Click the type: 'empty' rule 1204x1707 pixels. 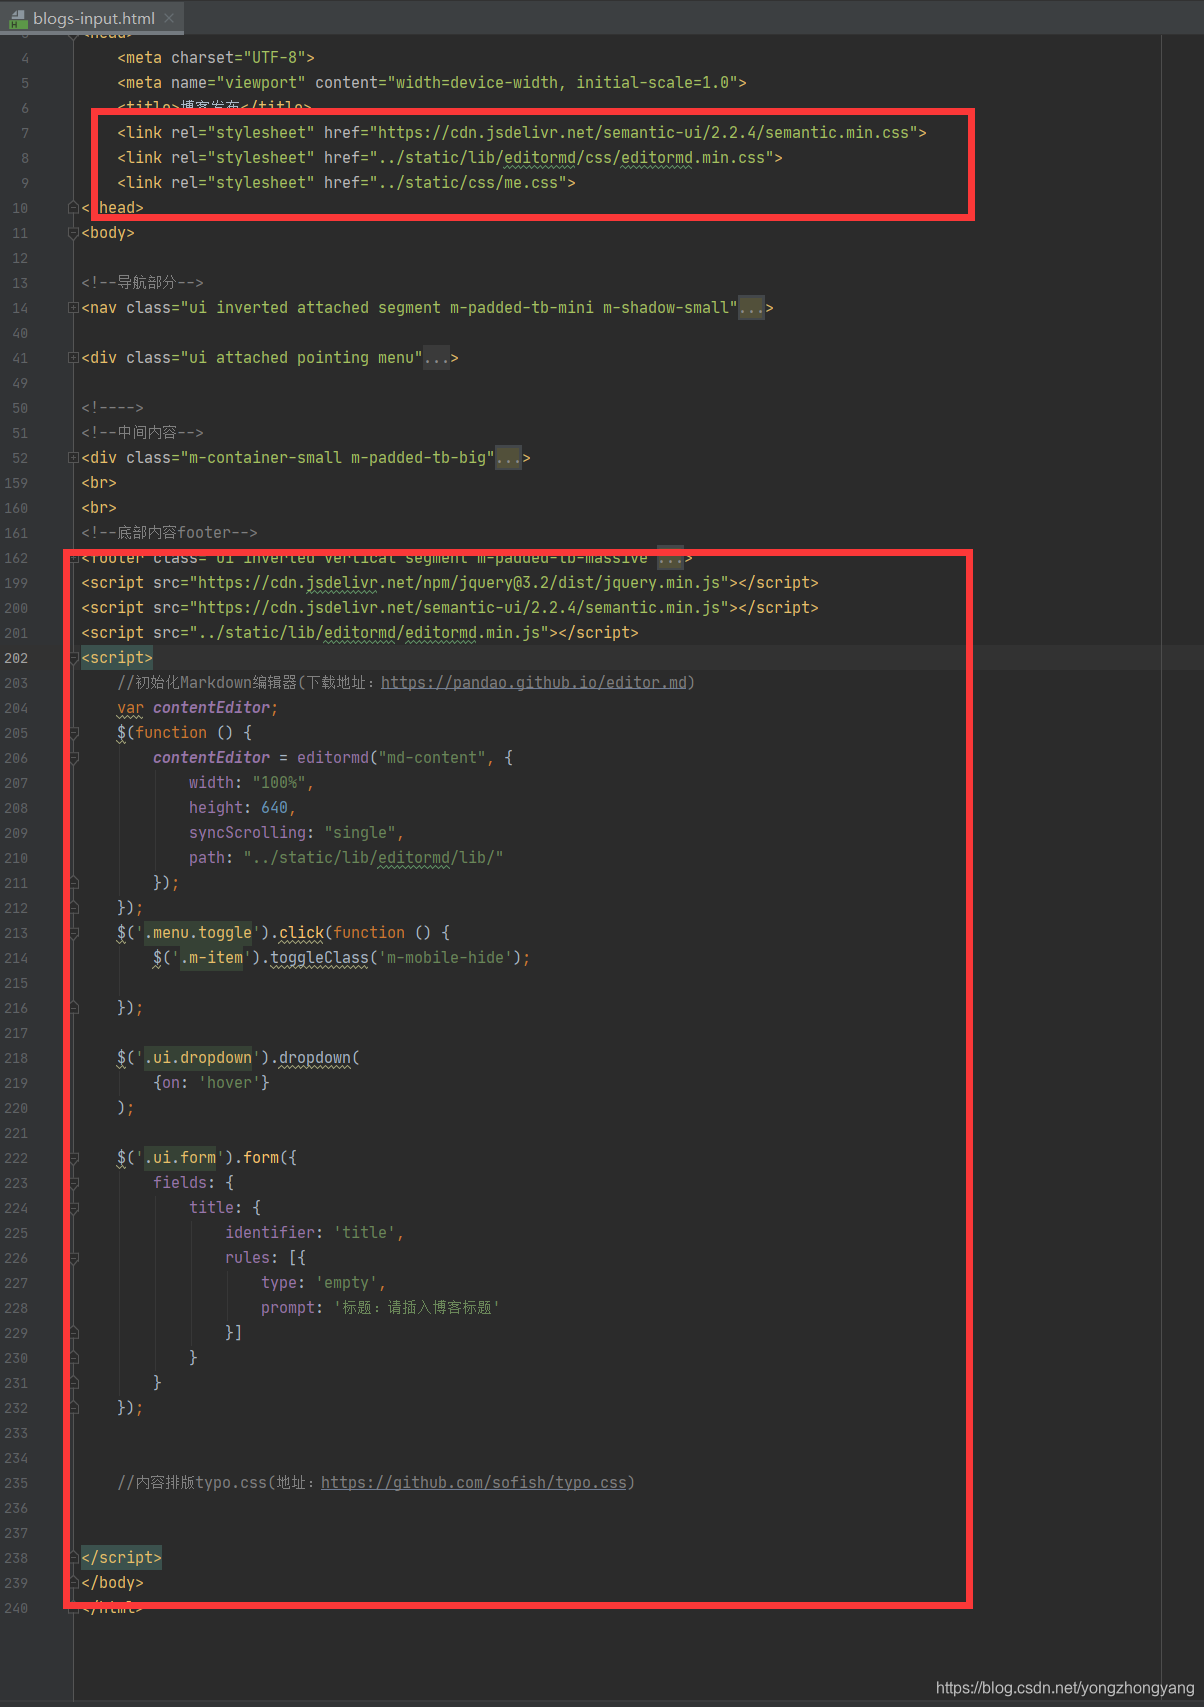point(324,1283)
